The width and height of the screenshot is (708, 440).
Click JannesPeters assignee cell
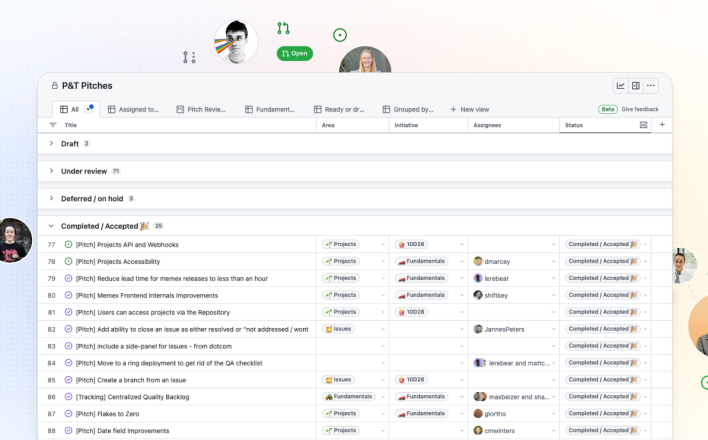click(x=513, y=329)
